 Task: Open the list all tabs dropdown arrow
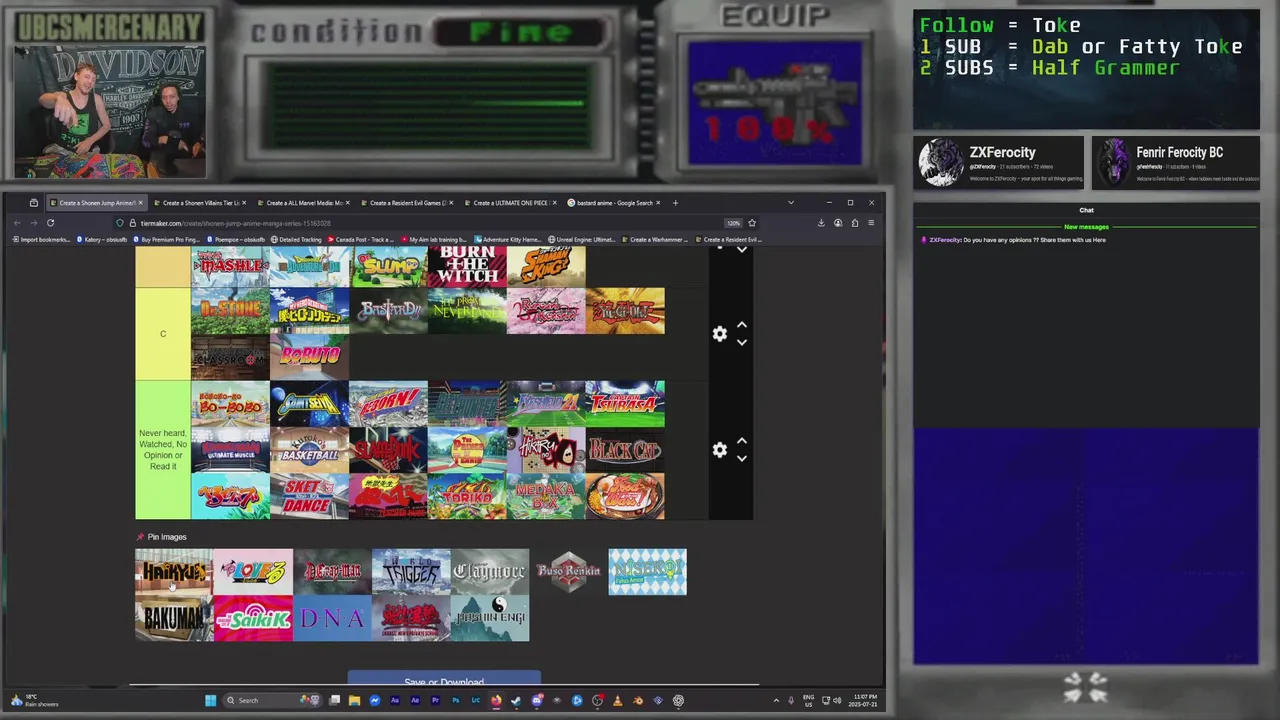(791, 203)
